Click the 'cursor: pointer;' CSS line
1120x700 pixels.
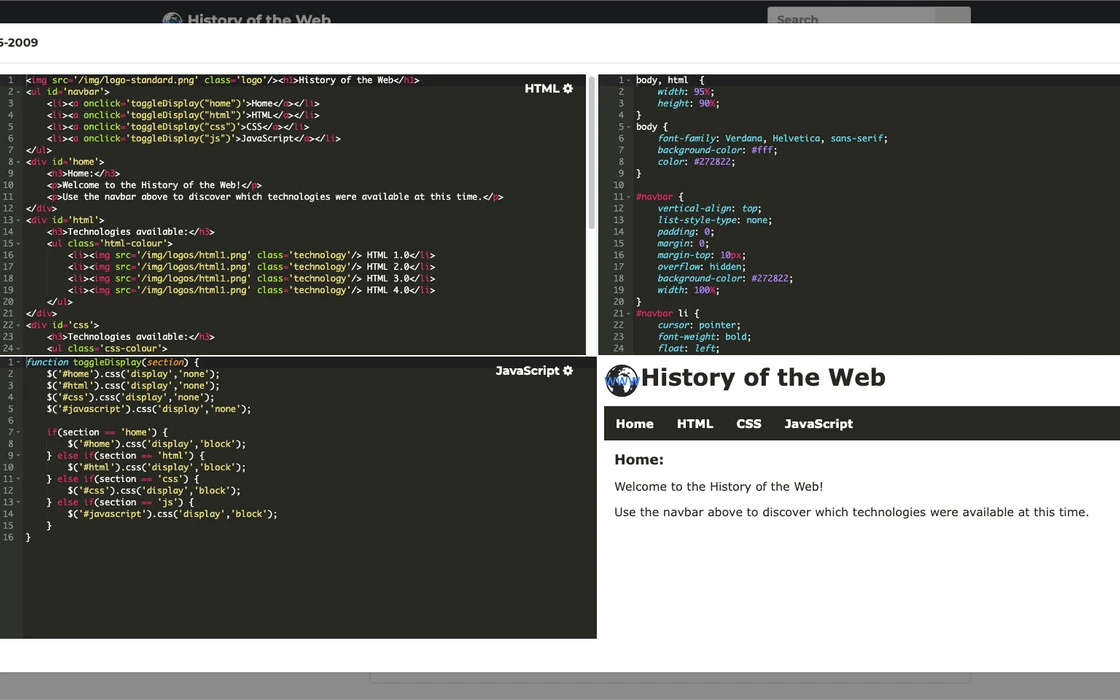coord(699,325)
